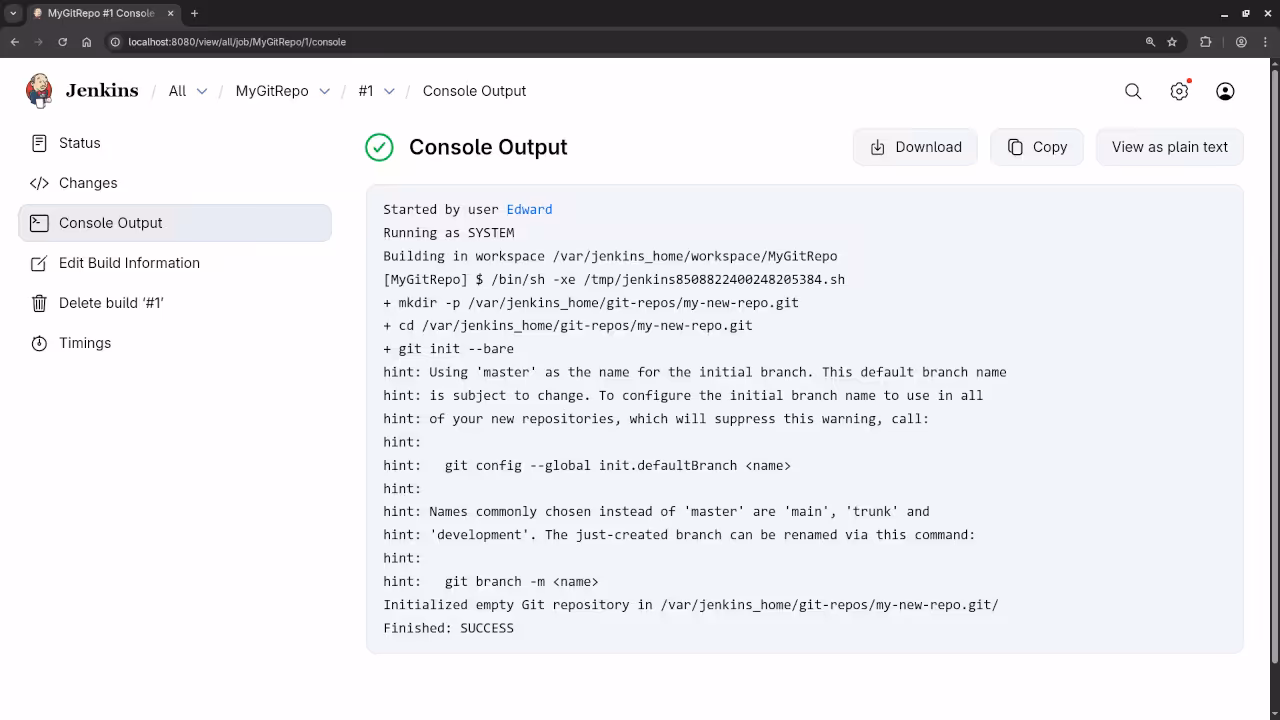The width and height of the screenshot is (1280, 720).
Task: Expand the All view dropdown chevron
Action: pos(202,91)
